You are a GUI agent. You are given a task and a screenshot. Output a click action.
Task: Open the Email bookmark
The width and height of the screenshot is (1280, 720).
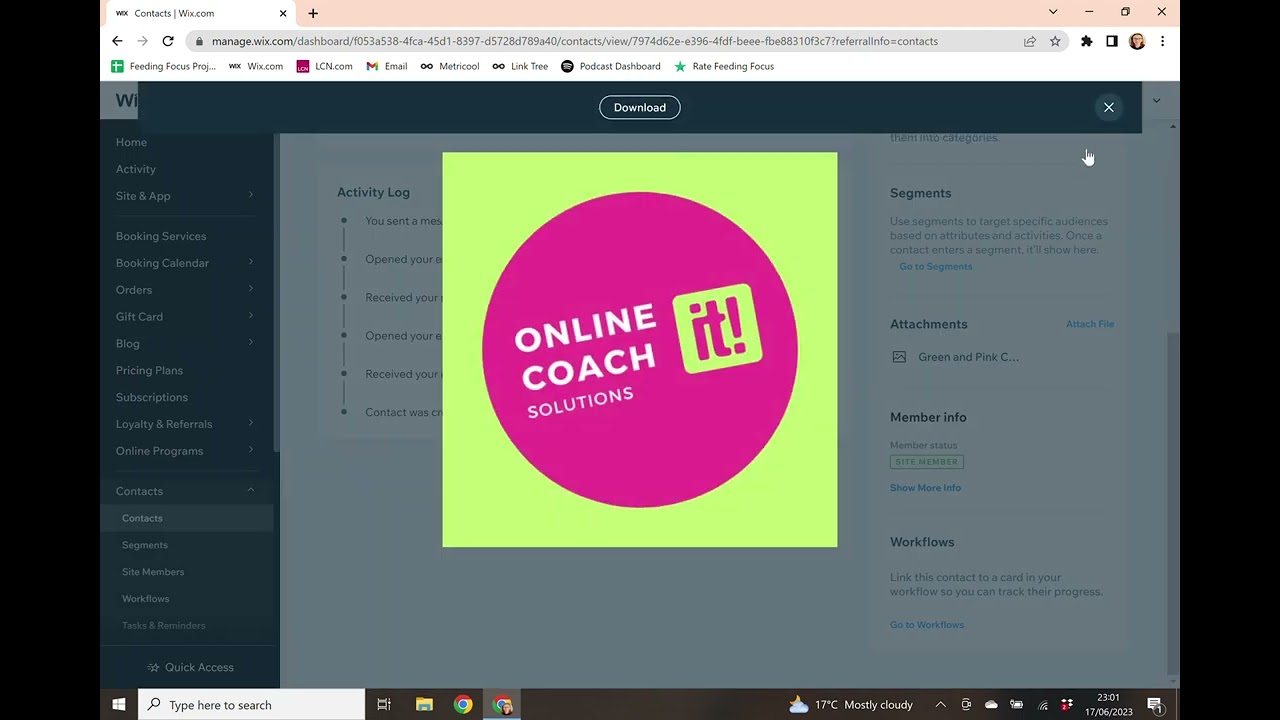coord(386,66)
